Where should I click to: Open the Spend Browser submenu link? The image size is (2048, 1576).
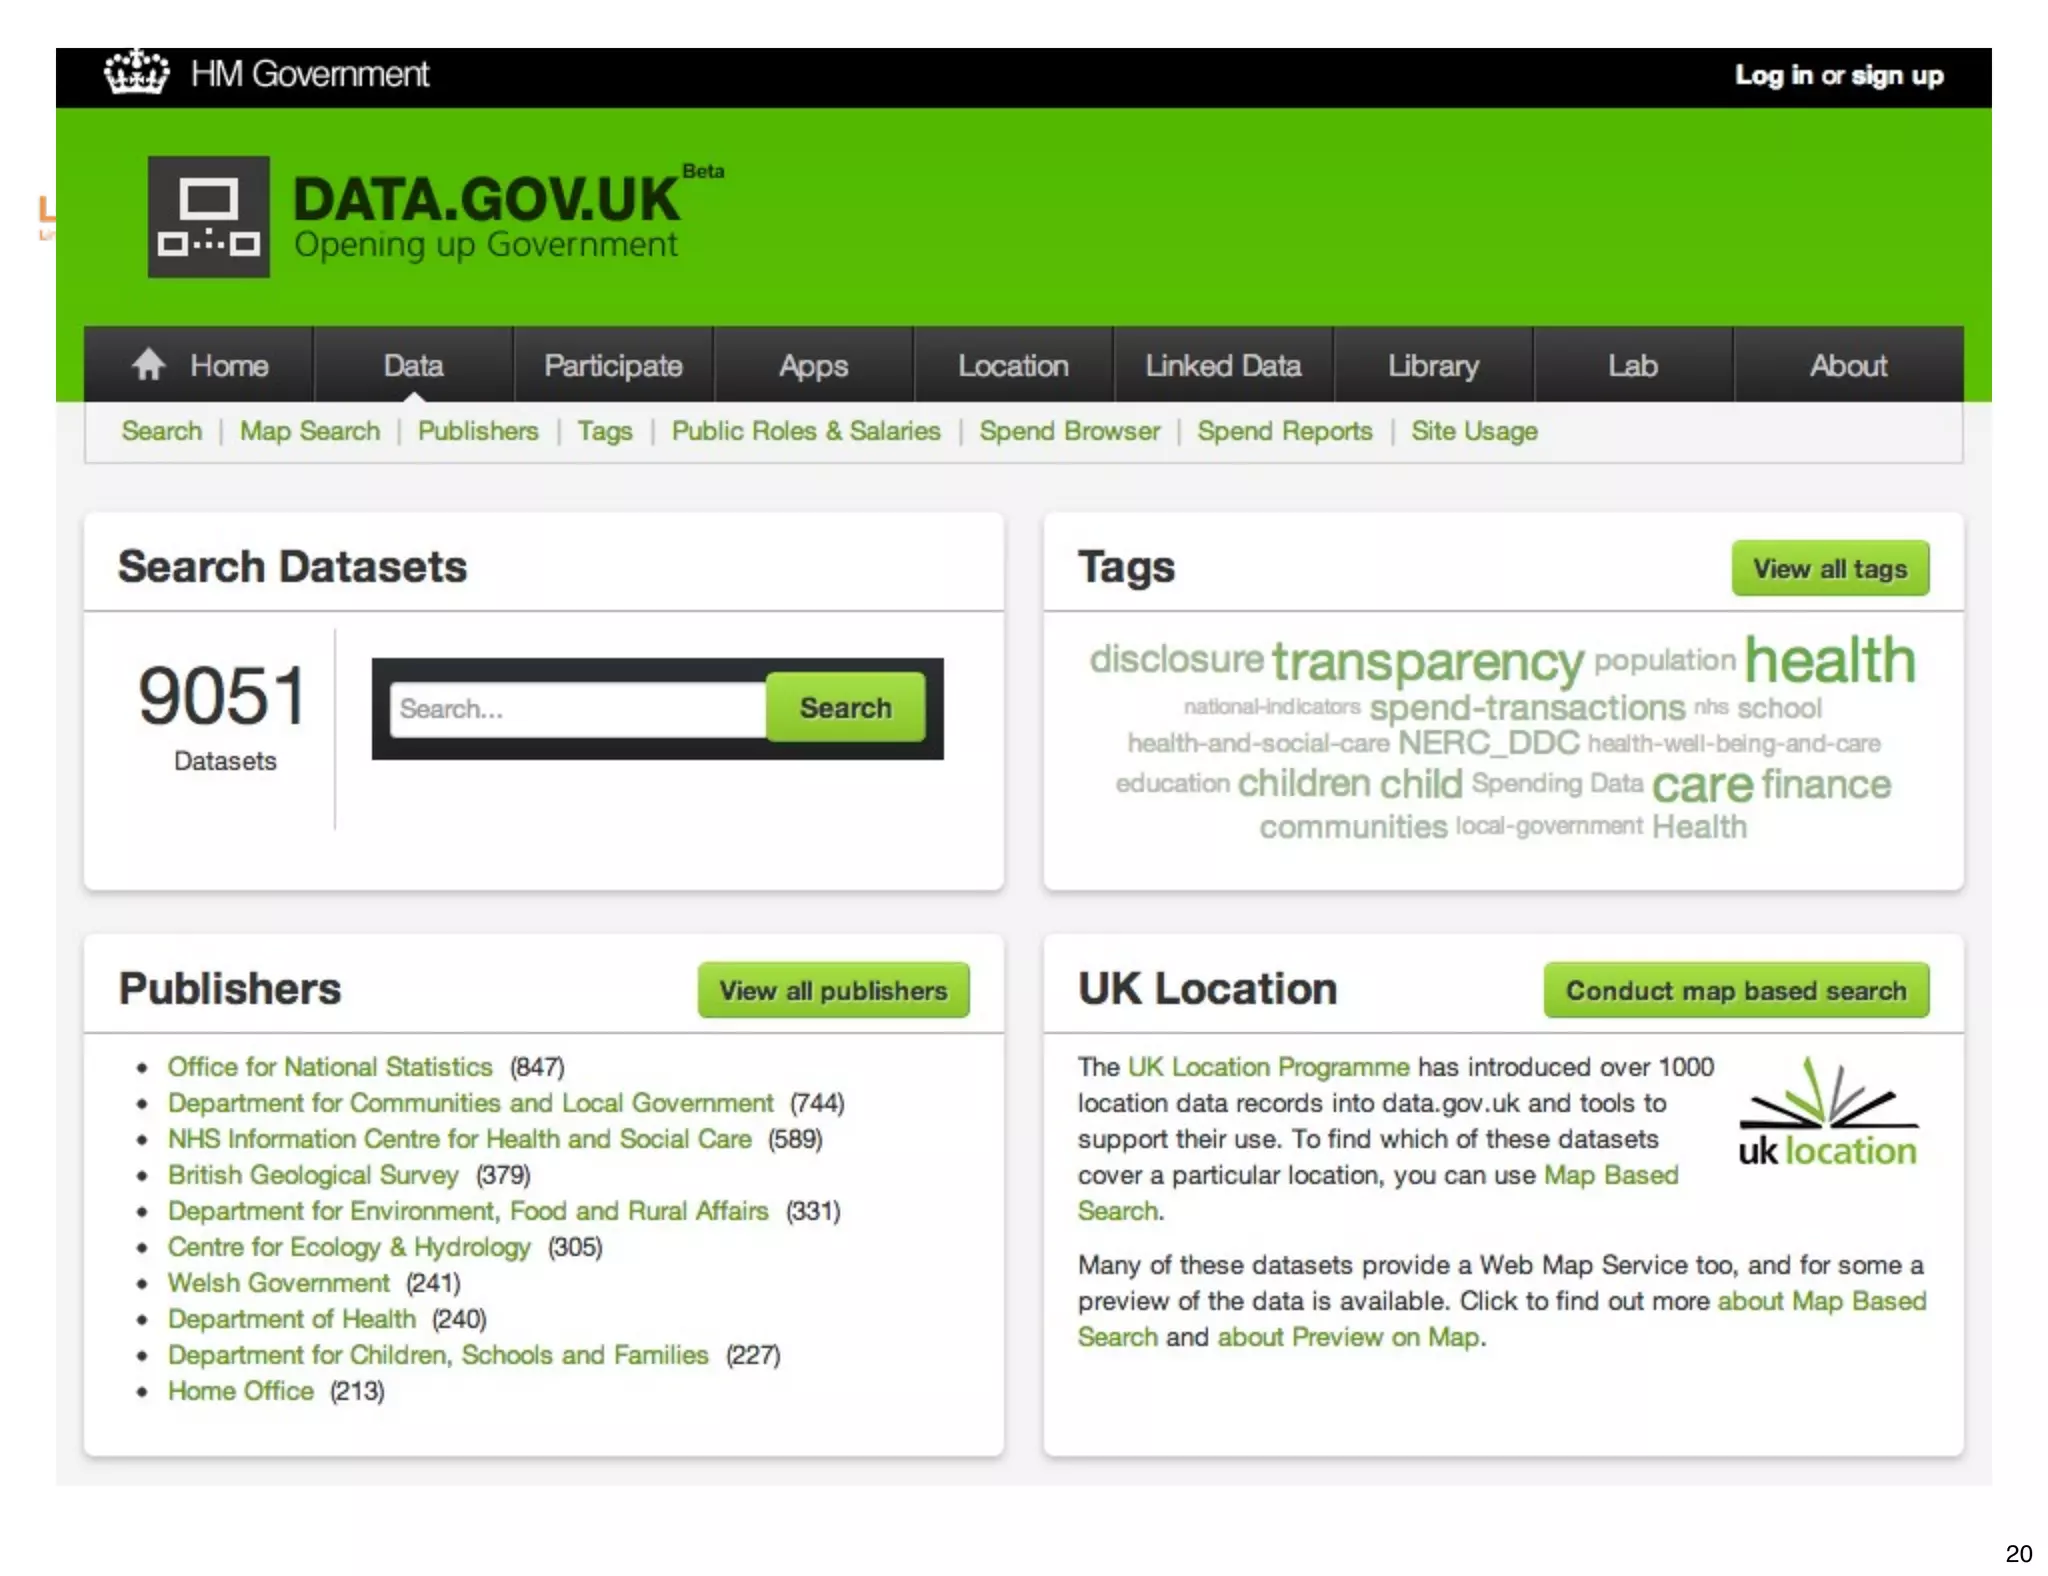tap(1069, 431)
